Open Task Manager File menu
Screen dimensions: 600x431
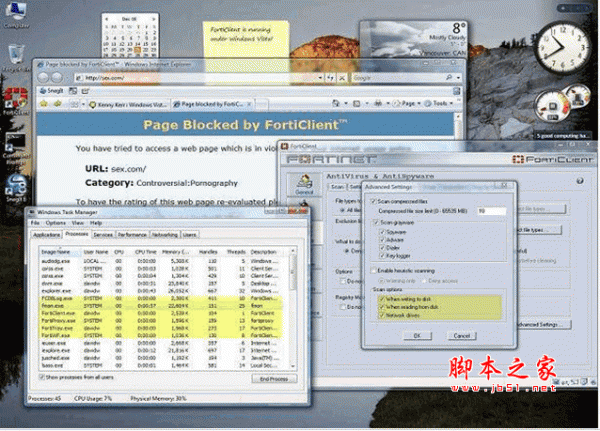tap(35, 223)
